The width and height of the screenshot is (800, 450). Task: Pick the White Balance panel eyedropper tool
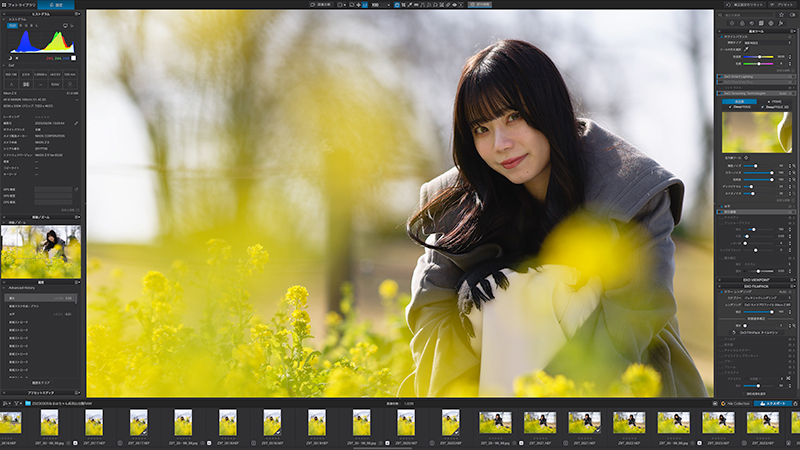746,49
